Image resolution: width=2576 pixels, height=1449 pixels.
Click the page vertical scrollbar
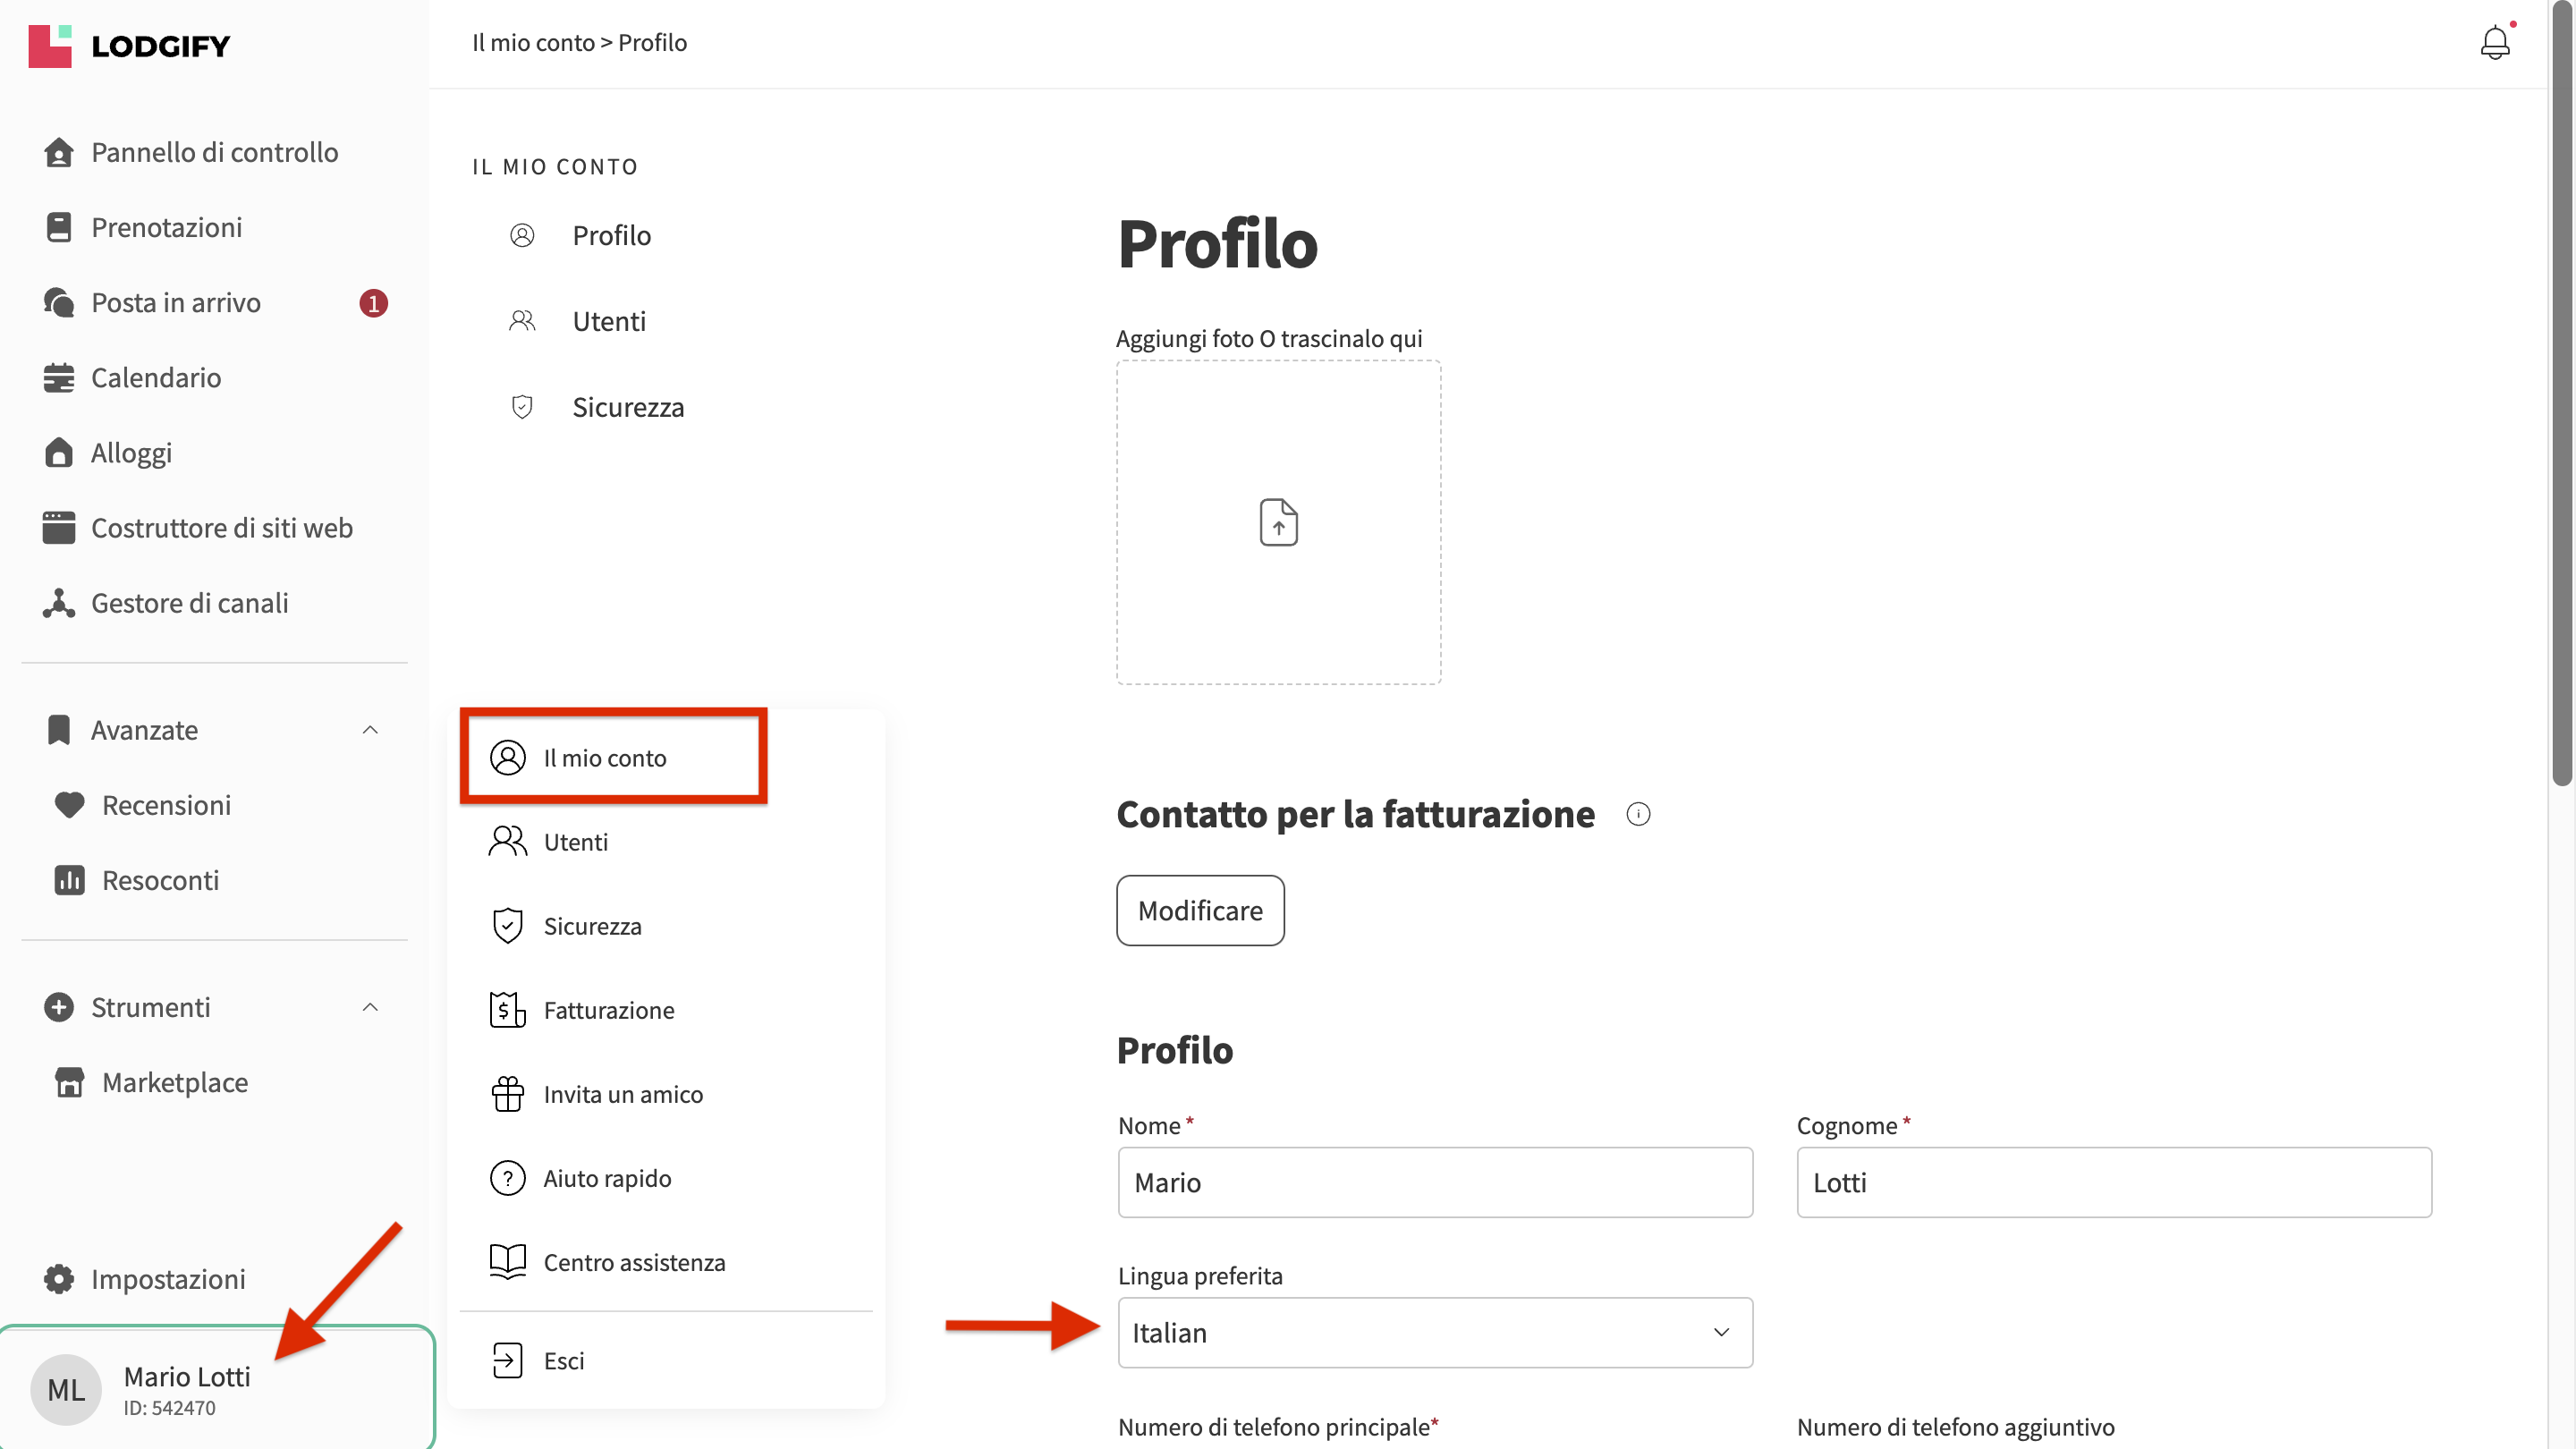click(x=2561, y=394)
